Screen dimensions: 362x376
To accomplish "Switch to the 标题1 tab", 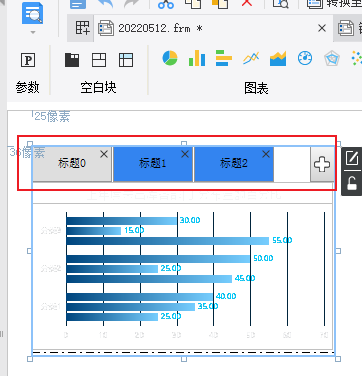I will 153,164.
